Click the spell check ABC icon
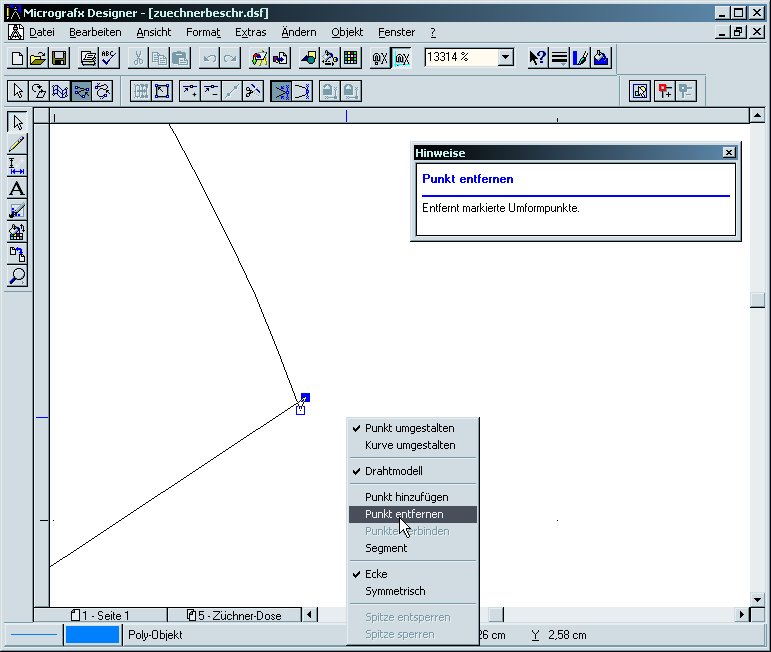 click(109, 58)
